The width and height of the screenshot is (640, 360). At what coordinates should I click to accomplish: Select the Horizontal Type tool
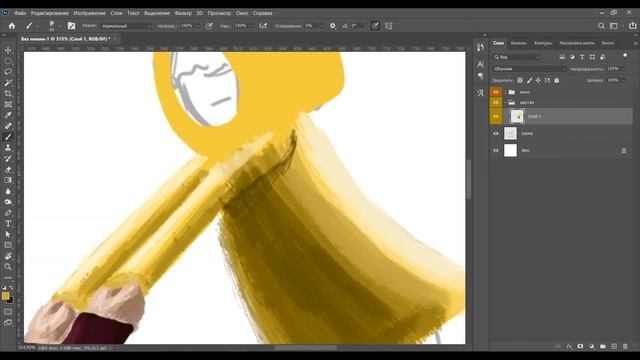coord(8,223)
